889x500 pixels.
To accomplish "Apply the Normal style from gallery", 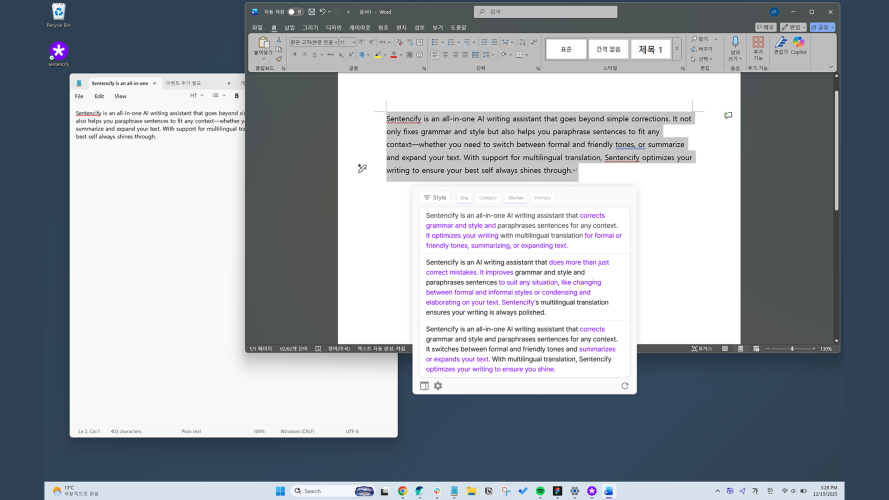I will pyautogui.click(x=566, y=49).
